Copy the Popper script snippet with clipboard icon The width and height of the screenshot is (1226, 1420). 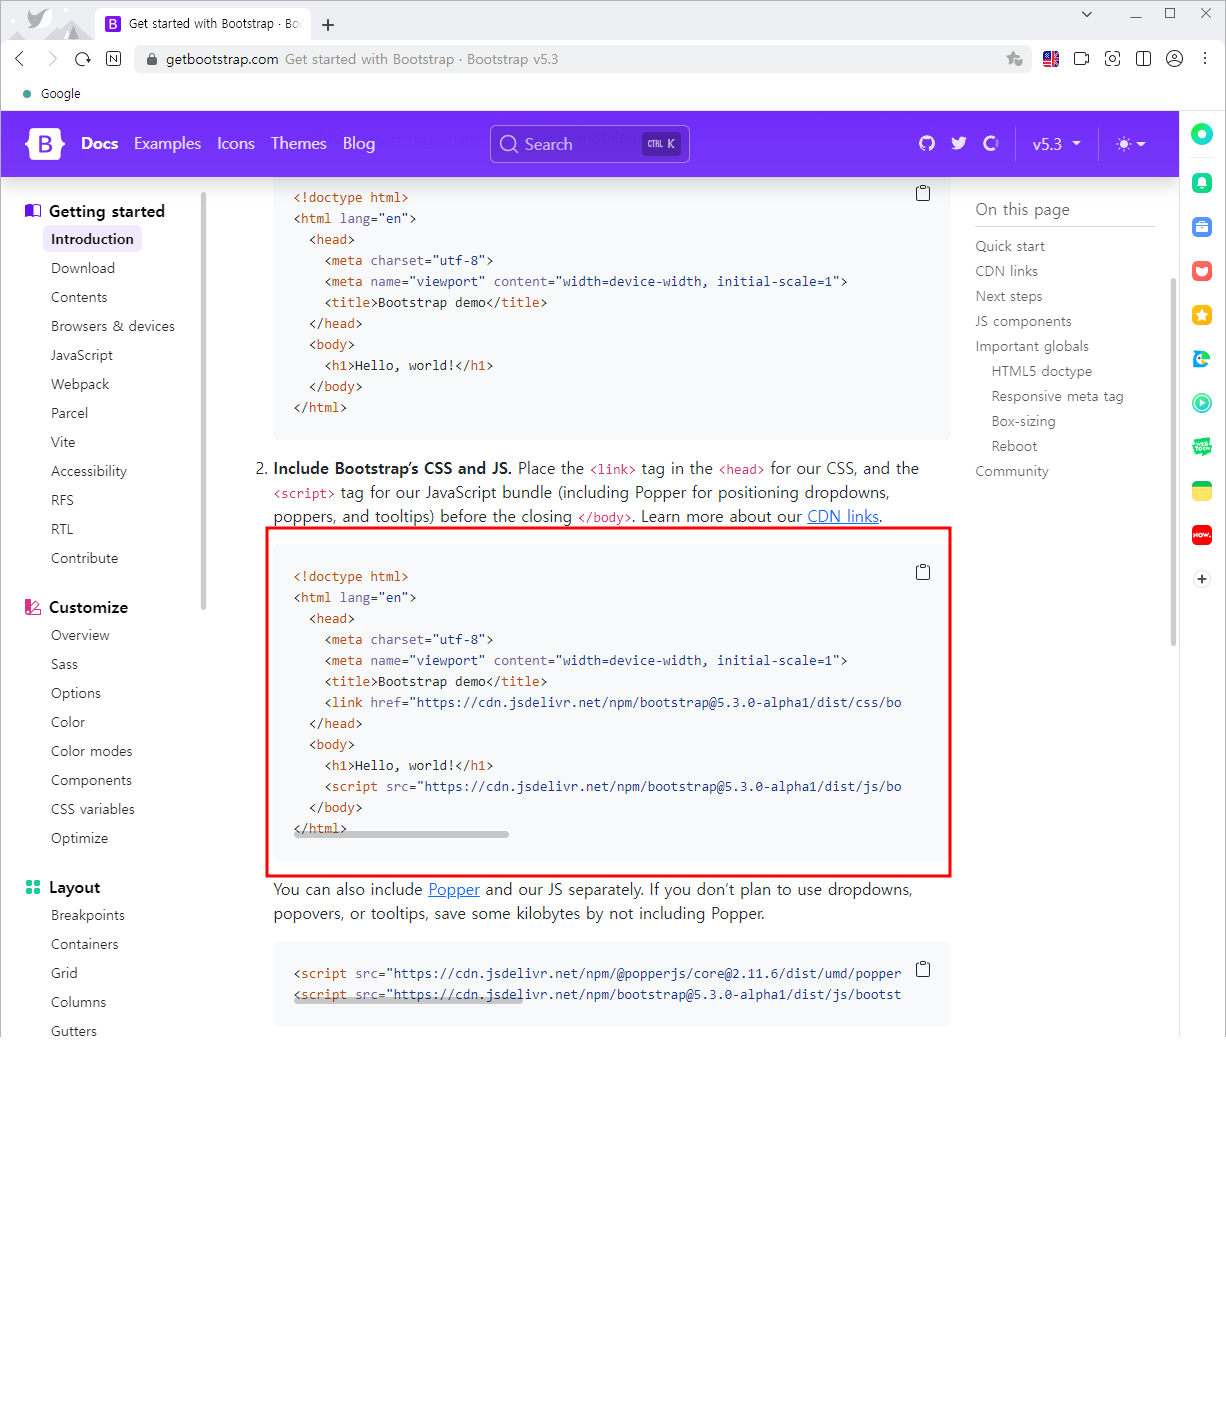(x=923, y=969)
